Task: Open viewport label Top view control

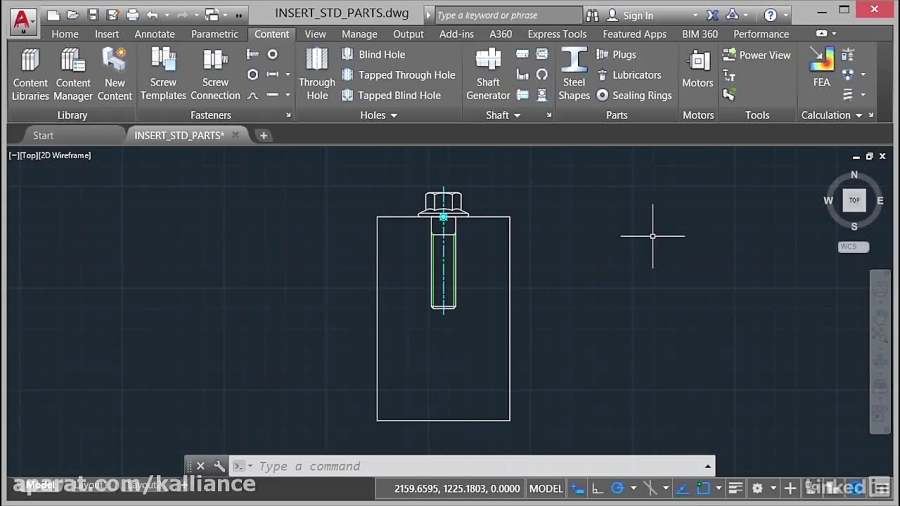Action: coord(29,155)
